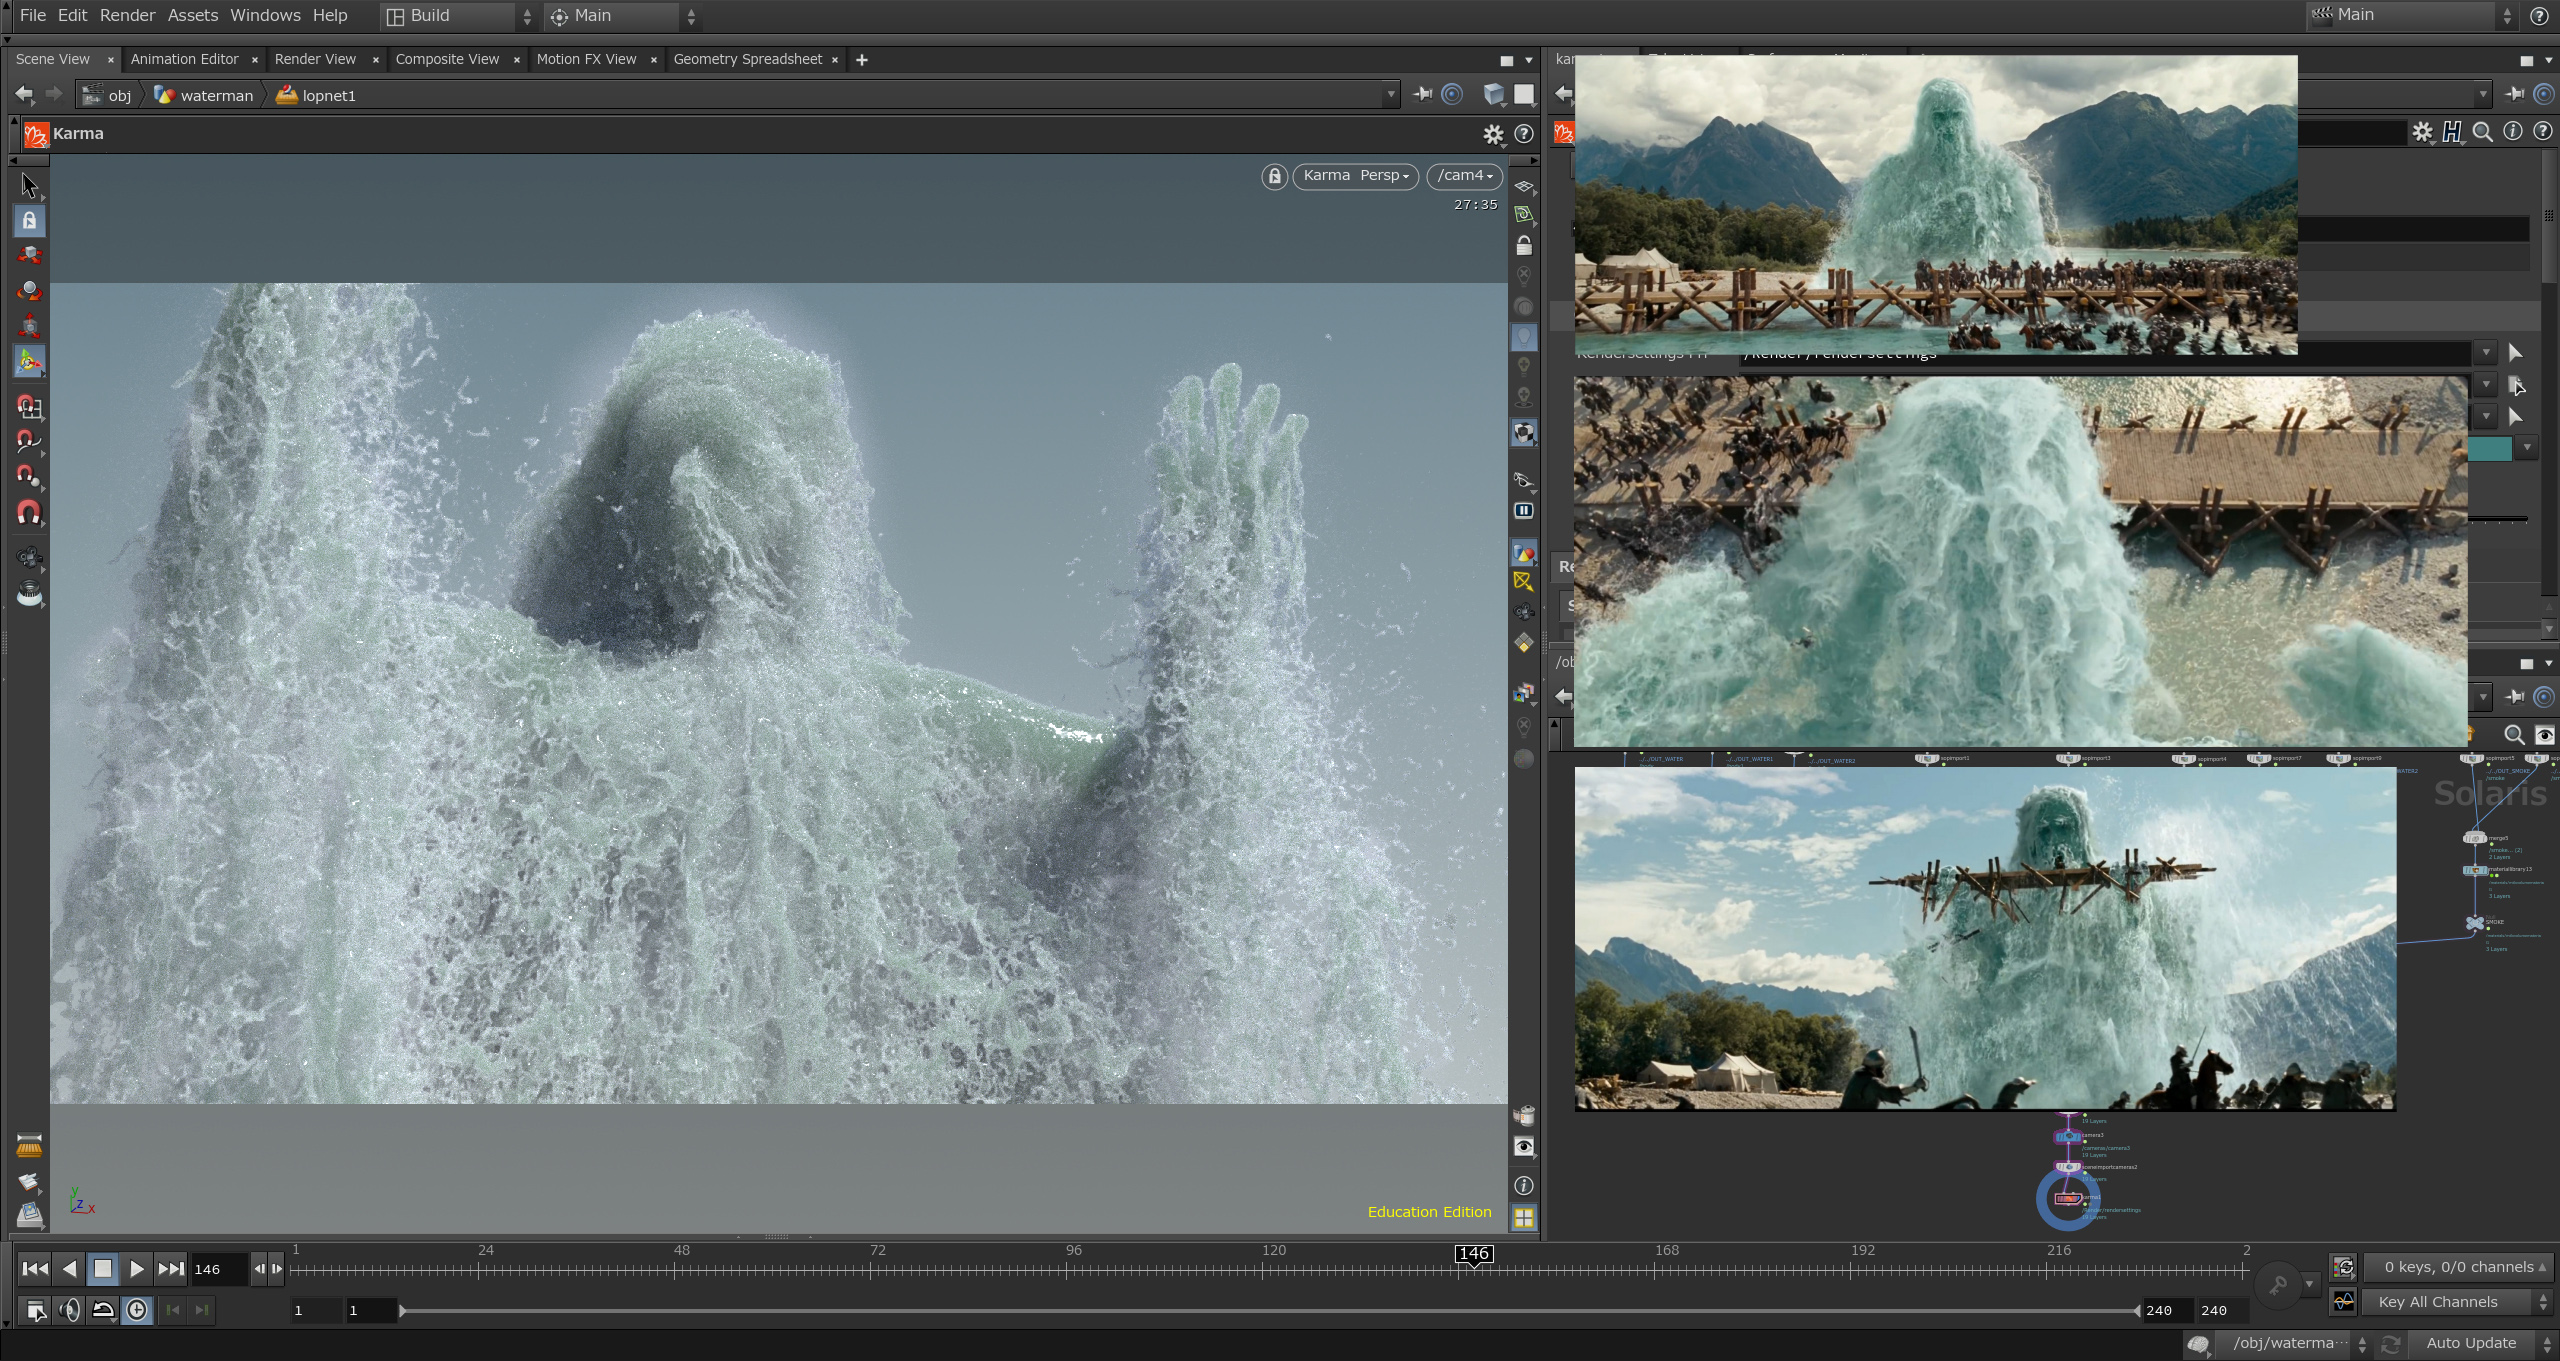Open the File menu
The image size is (2560, 1361).
click(32, 15)
